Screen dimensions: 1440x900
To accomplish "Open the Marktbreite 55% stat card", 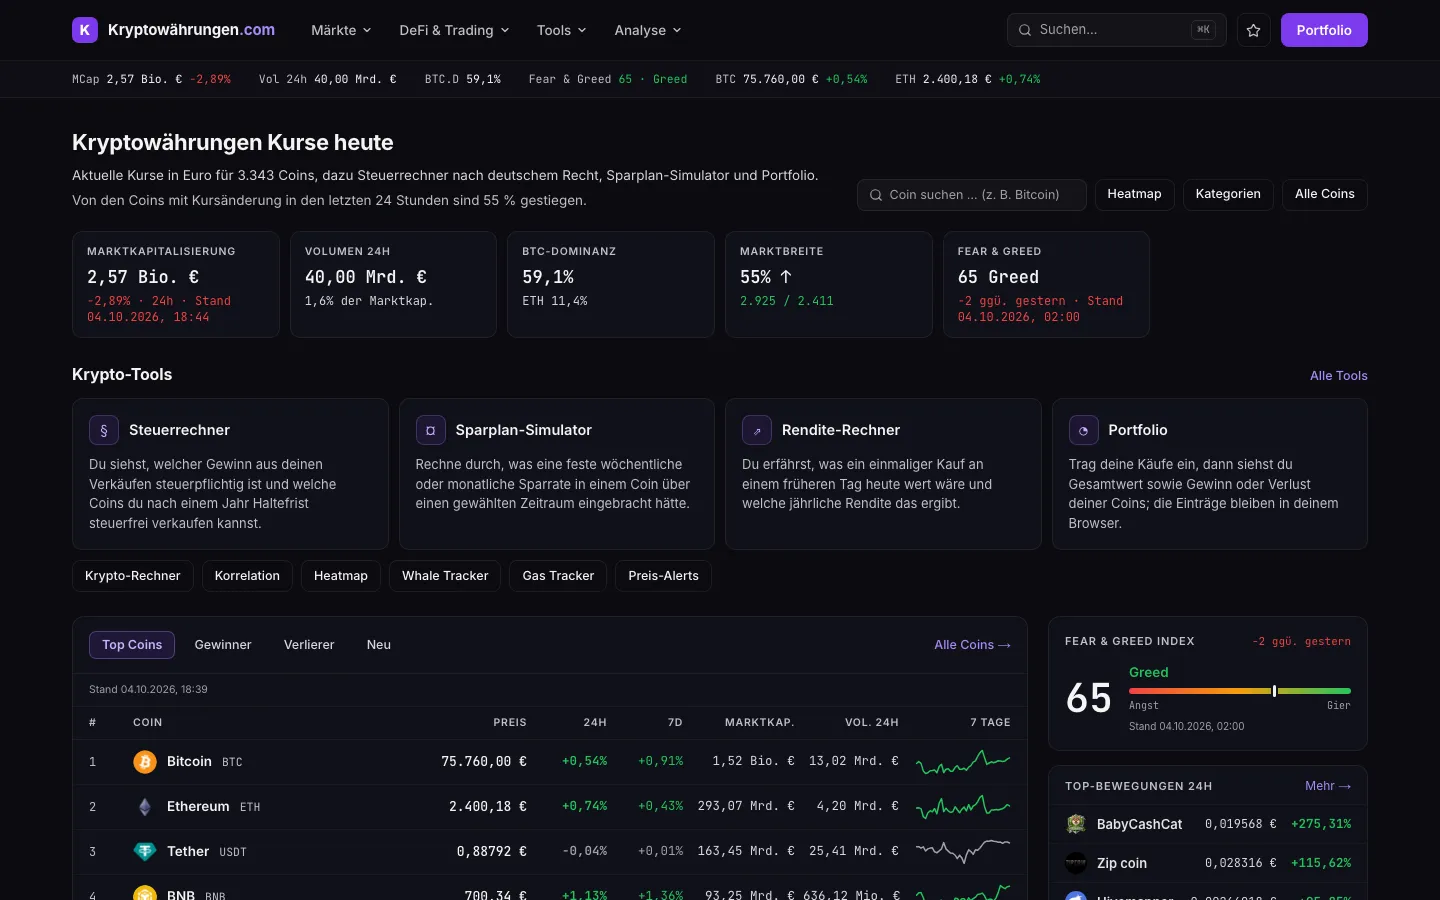I will [828, 284].
